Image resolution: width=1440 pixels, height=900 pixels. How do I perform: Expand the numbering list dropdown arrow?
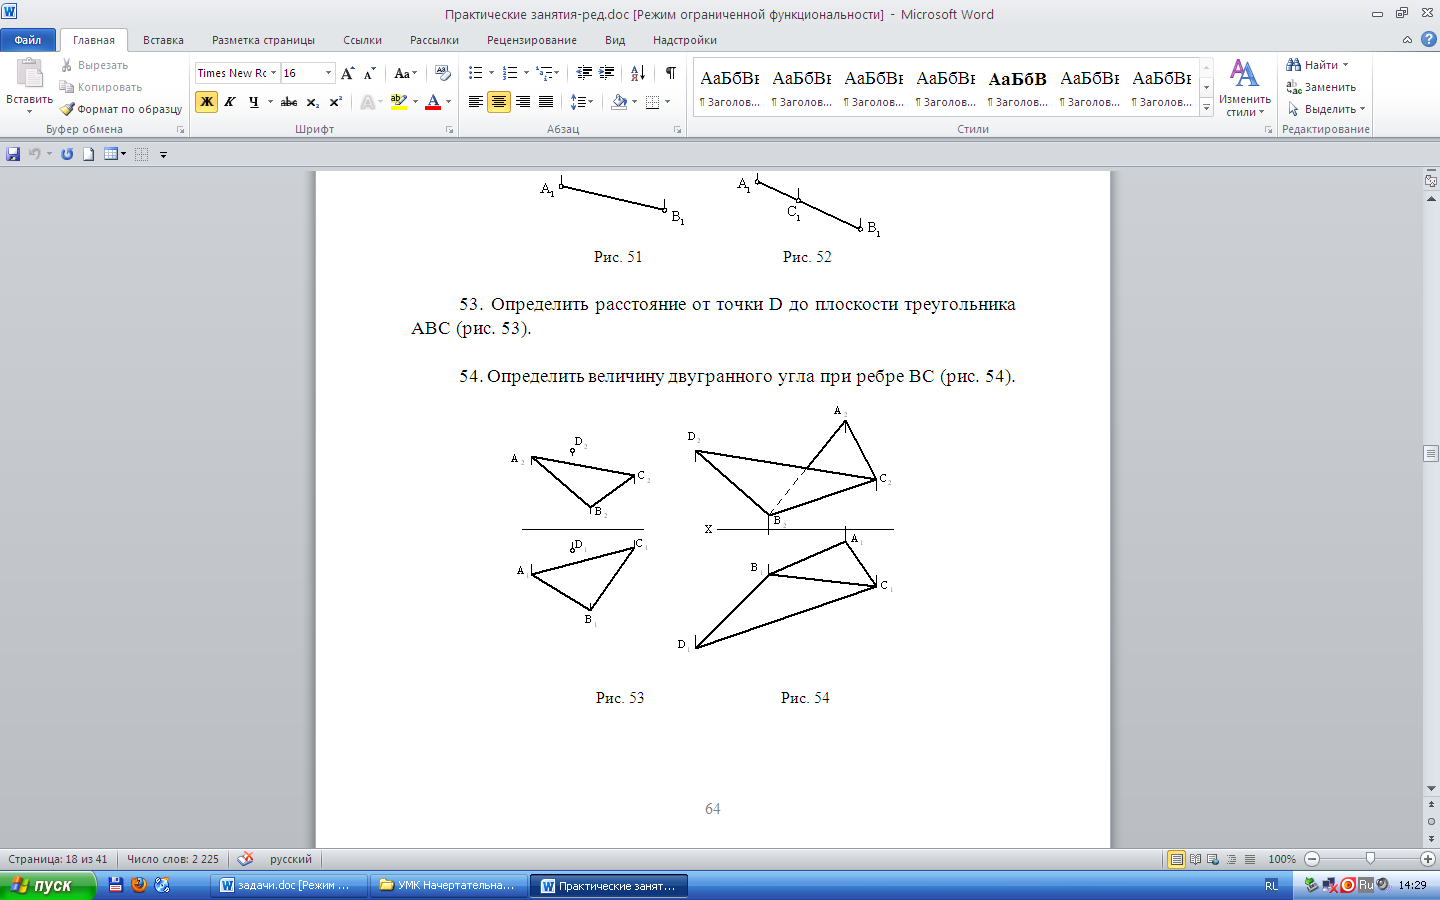(x=526, y=73)
